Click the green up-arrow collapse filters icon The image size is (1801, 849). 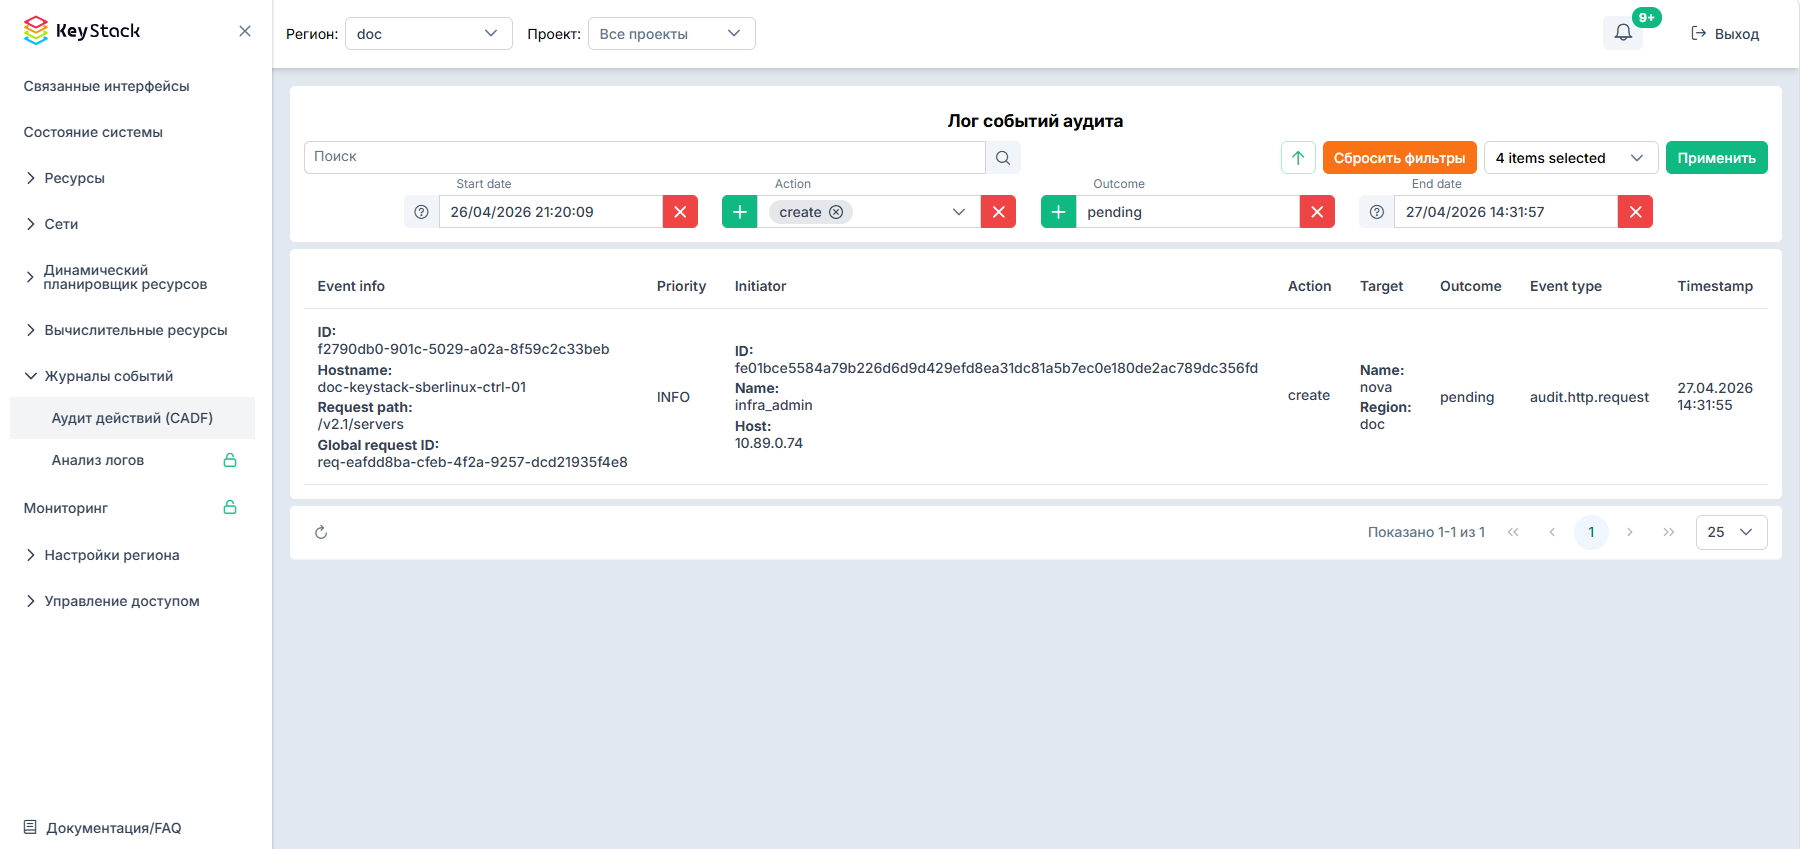click(x=1298, y=158)
